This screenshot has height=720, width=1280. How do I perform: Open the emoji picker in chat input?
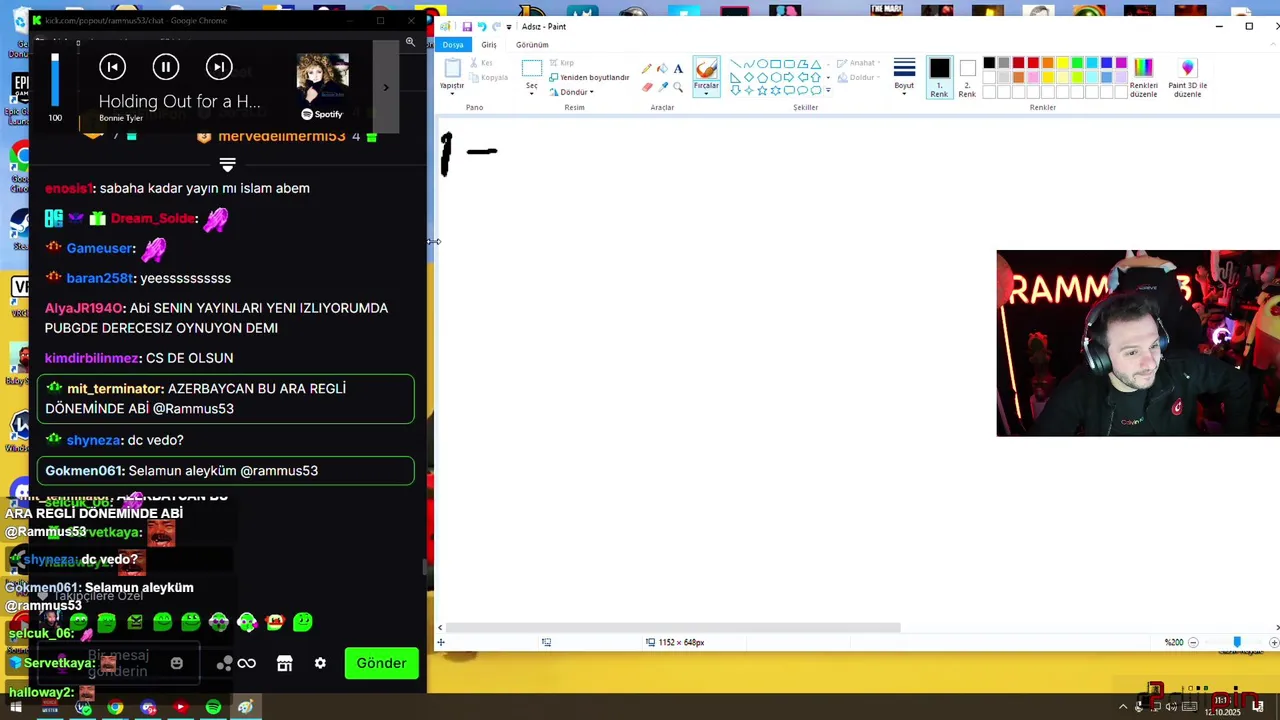(177, 663)
